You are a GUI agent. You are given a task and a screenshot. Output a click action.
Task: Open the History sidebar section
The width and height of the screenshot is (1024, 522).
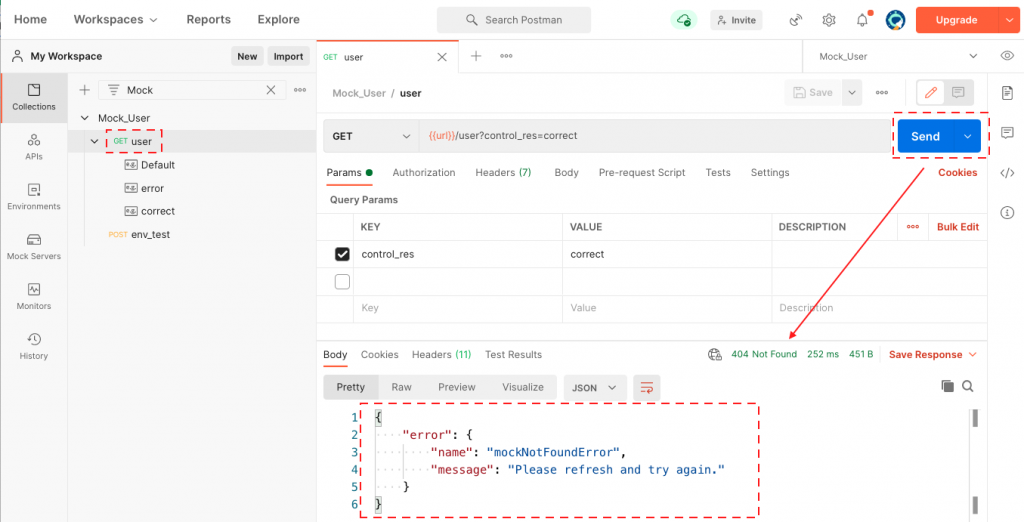(34, 346)
